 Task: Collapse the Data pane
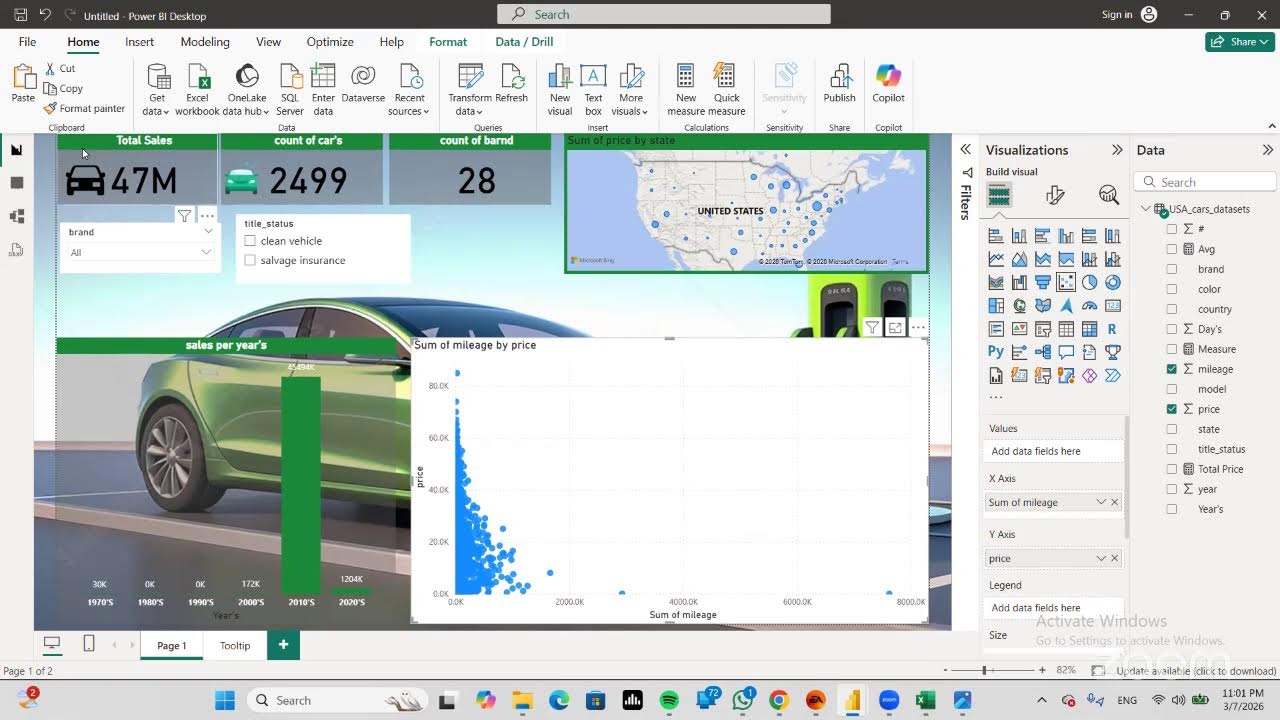[x=1267, y=150]
